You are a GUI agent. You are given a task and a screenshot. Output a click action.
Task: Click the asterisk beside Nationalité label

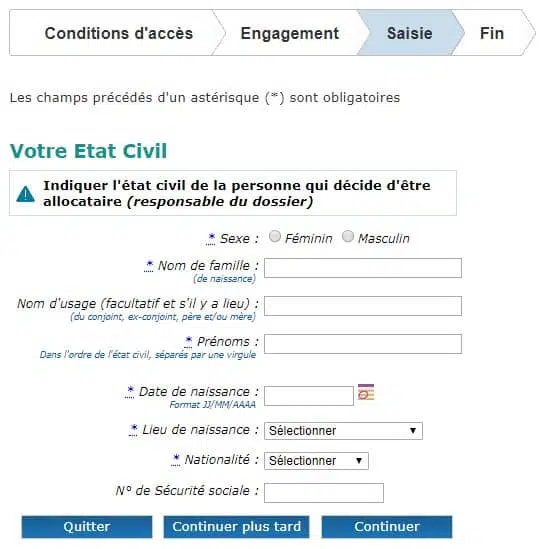[176, 460]
